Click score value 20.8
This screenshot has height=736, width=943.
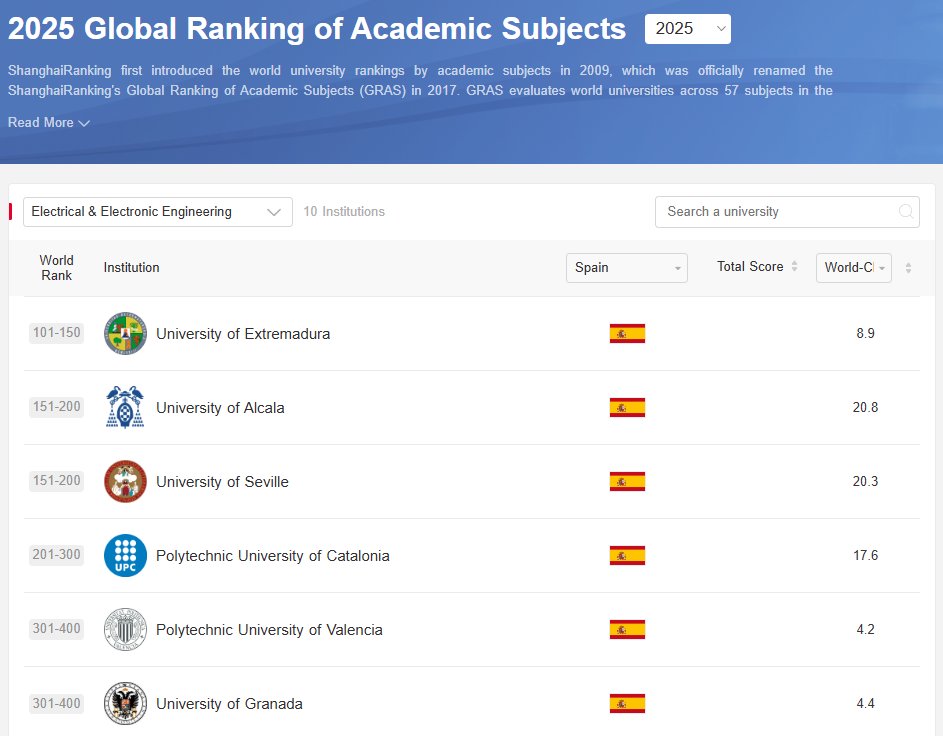tap(865, 407)
